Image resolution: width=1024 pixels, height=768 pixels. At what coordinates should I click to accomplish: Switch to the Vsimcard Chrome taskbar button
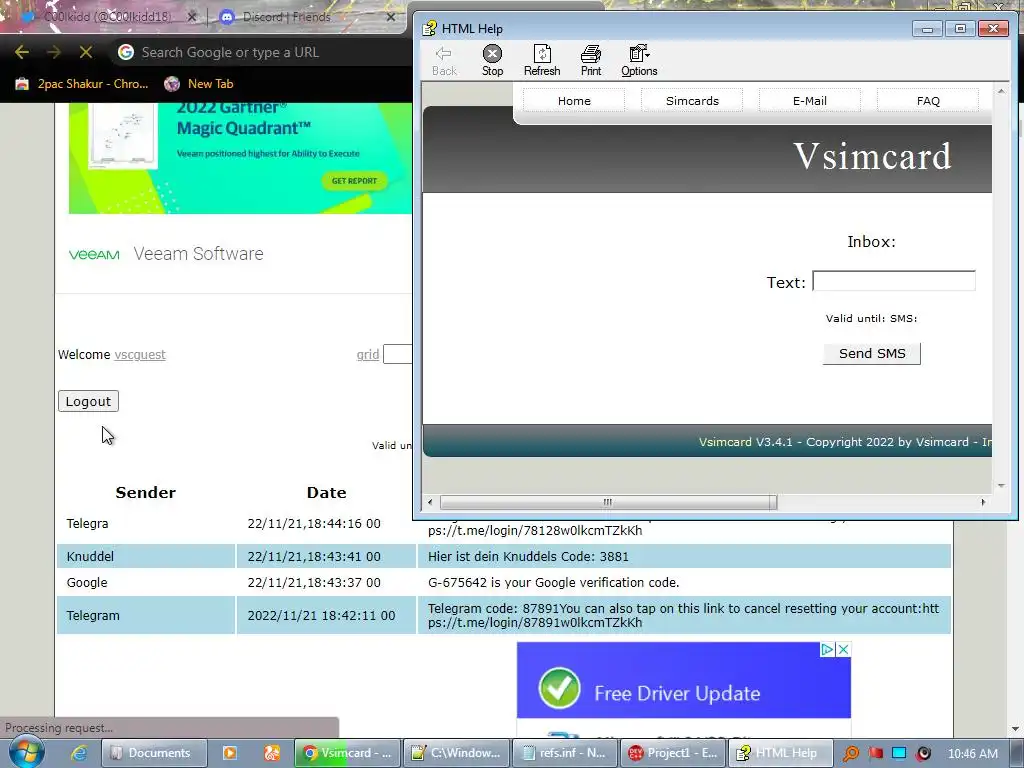pyautogui.click(x=347, y=753)
